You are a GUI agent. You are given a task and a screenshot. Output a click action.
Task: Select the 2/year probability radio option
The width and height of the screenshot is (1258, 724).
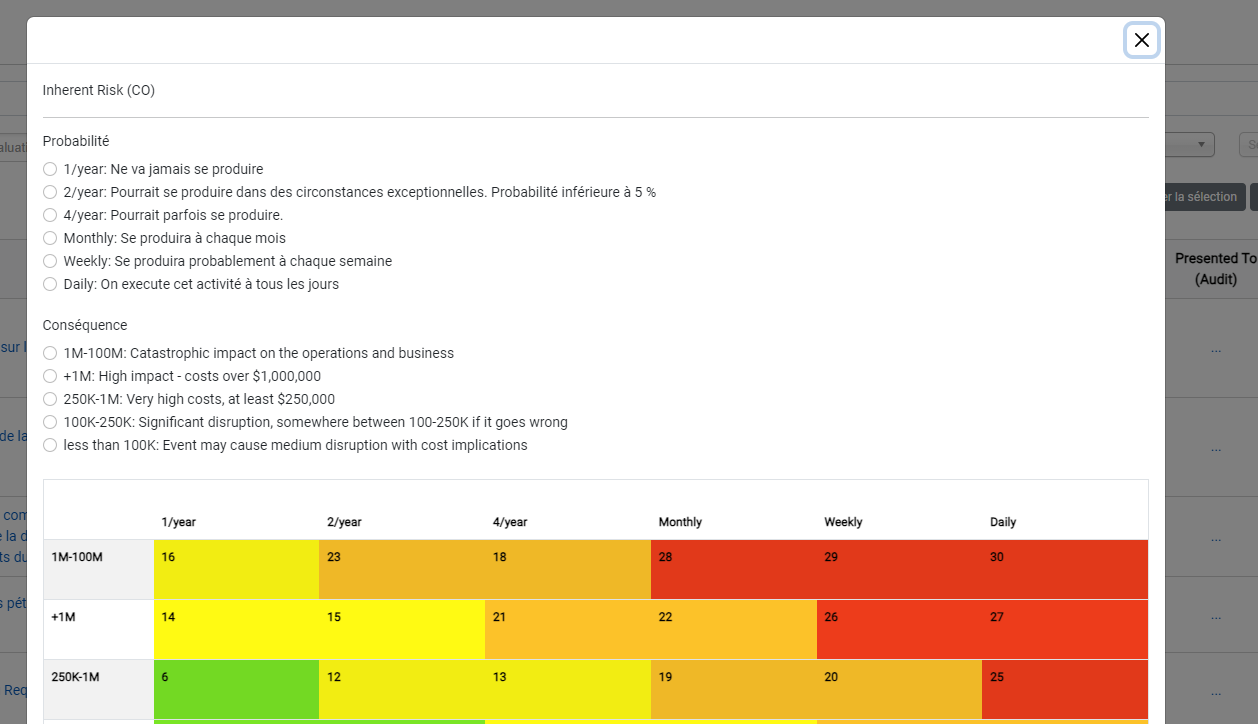50,192
